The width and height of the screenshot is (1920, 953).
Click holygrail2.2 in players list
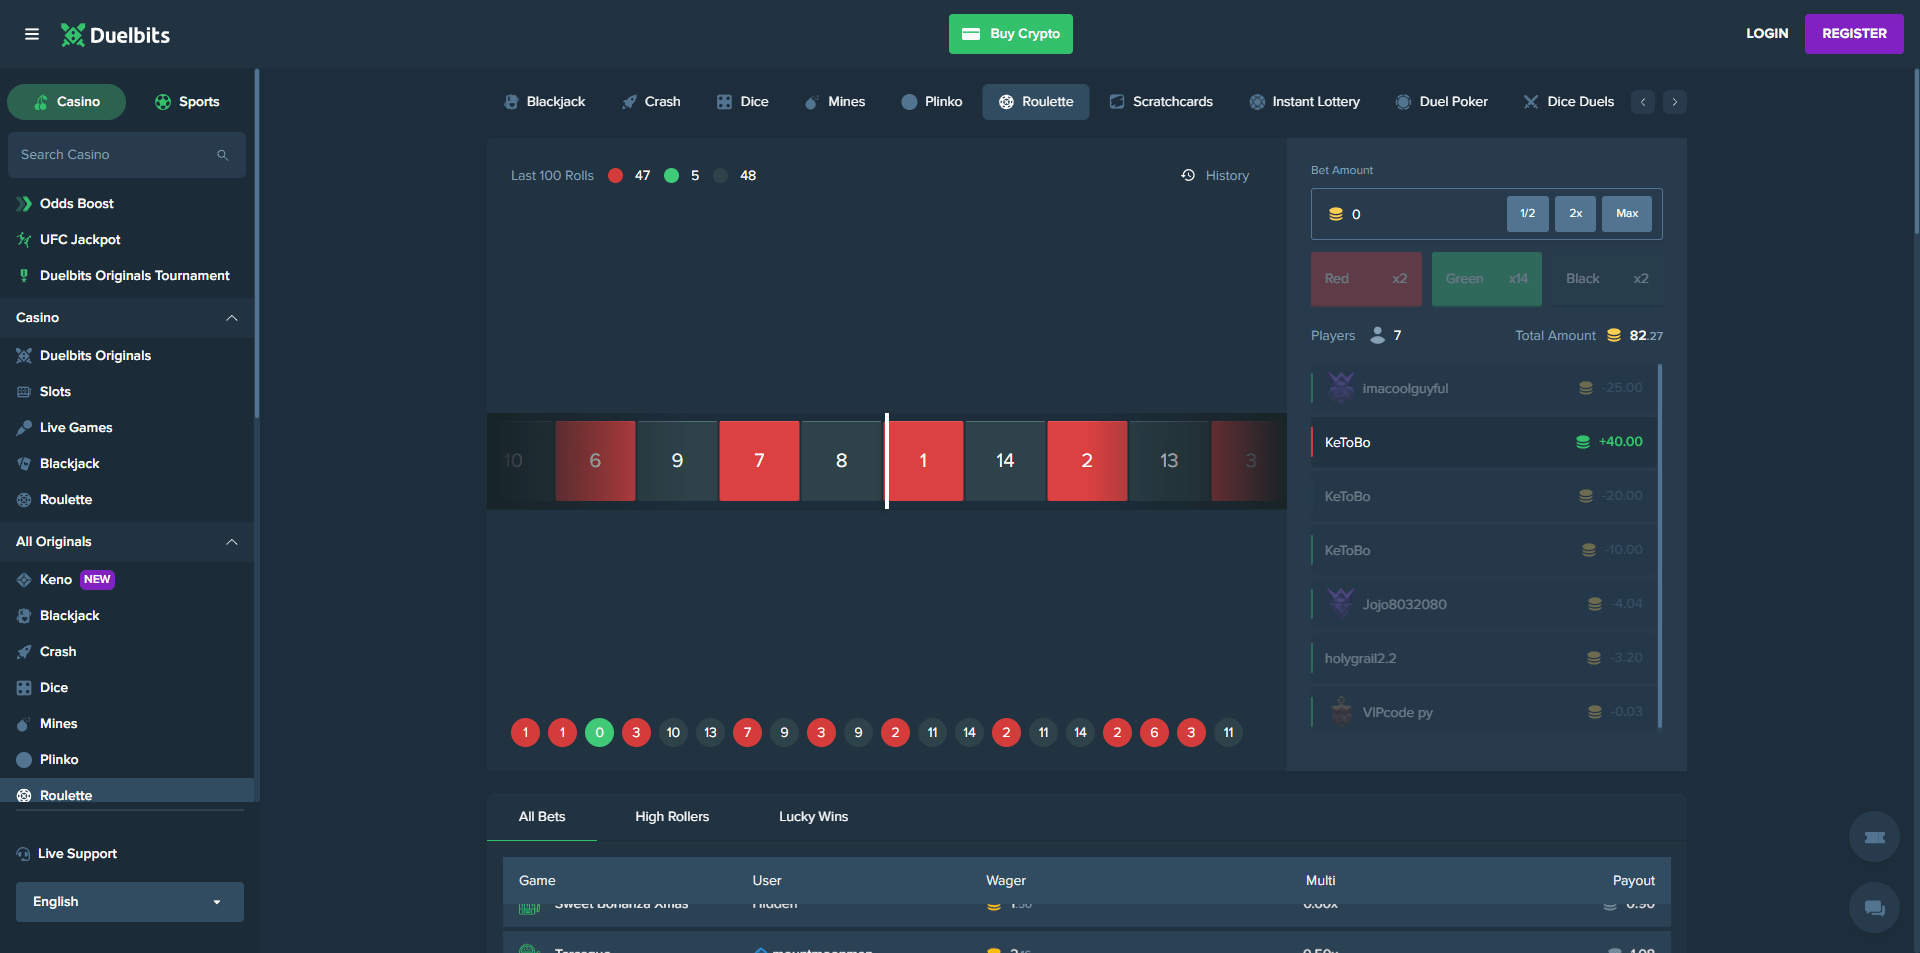click(x=1484, y=658)
